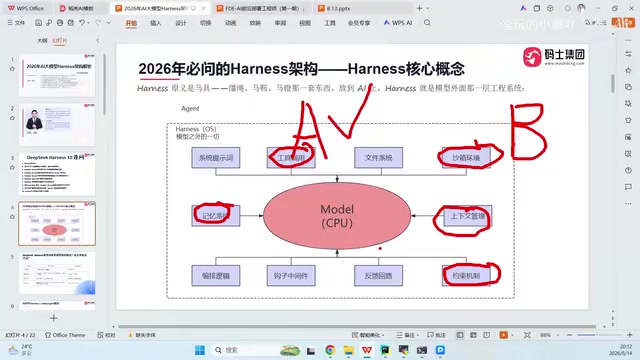
Task: Expand the quick access toolbar dropdown
Action: tap(109, 23)
